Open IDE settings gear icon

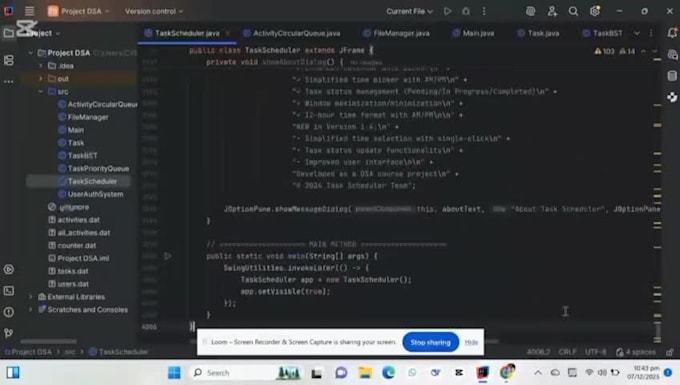(x=595, y=11)
